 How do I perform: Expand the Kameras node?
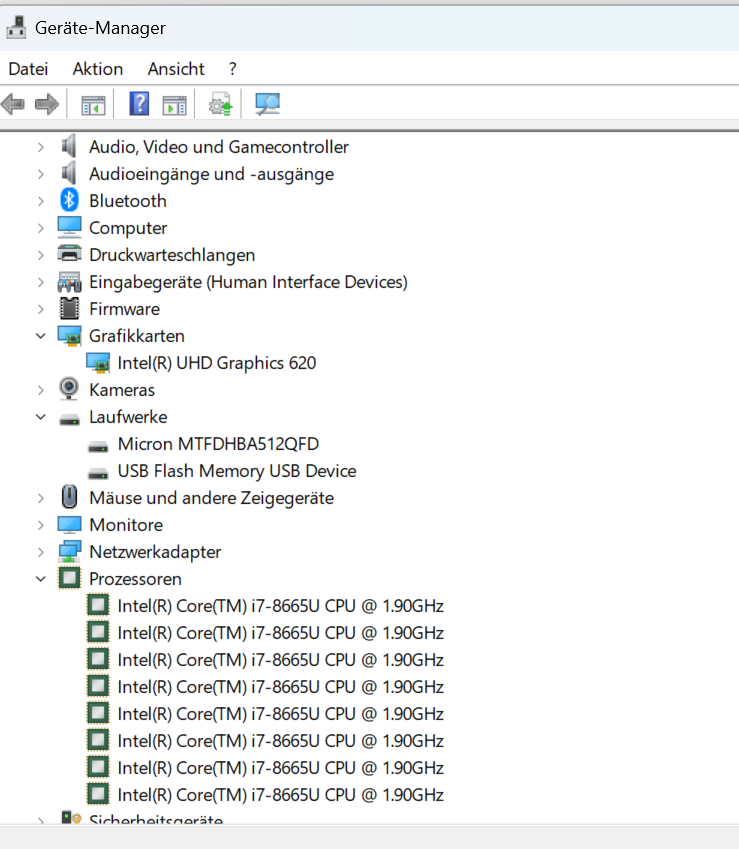point(41,390)
